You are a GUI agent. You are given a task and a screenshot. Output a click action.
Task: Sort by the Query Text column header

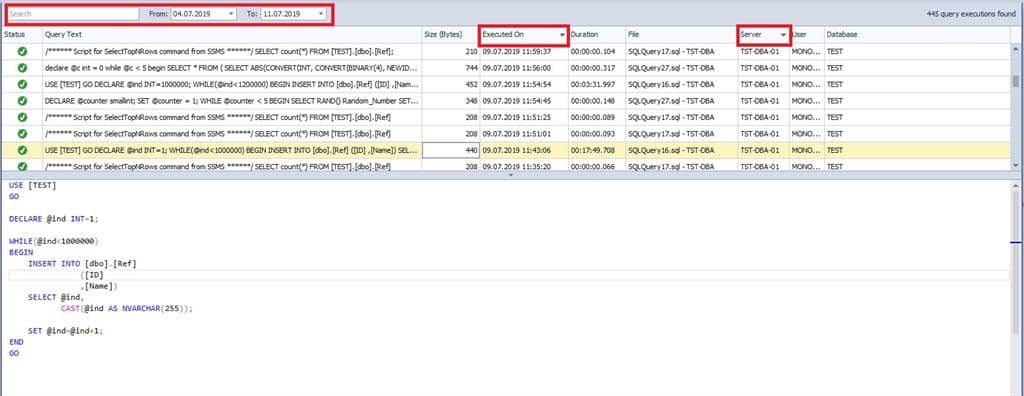point(231,35)
